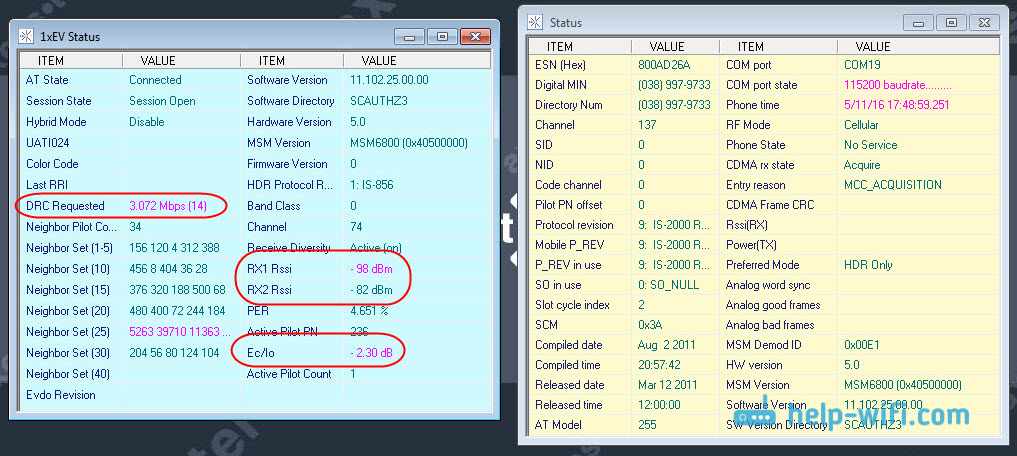Click the rightmost VALUE header in Status window
This screenshot has width=1017, height=456.
pos(872,46)
